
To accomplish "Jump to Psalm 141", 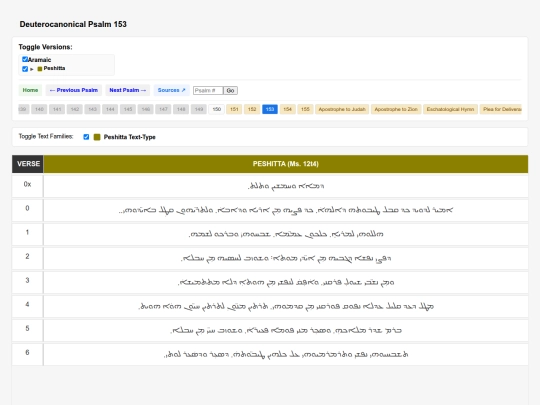I will 57,109.
